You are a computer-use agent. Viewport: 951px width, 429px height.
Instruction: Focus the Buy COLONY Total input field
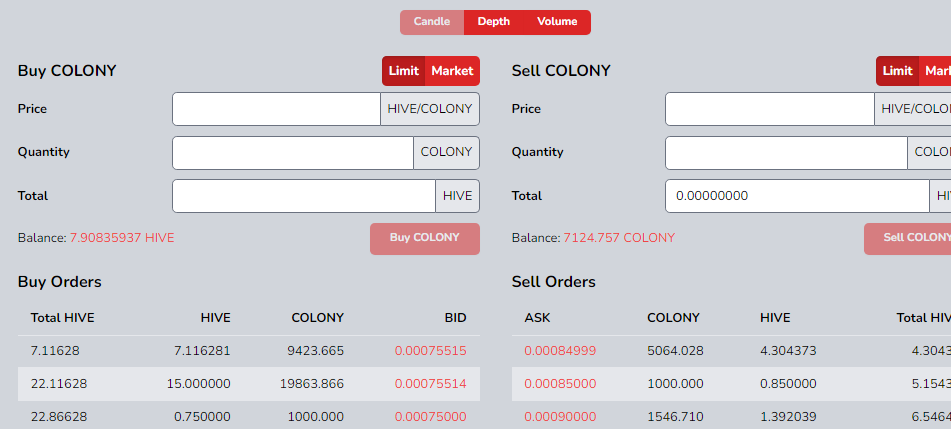[304, 196]
